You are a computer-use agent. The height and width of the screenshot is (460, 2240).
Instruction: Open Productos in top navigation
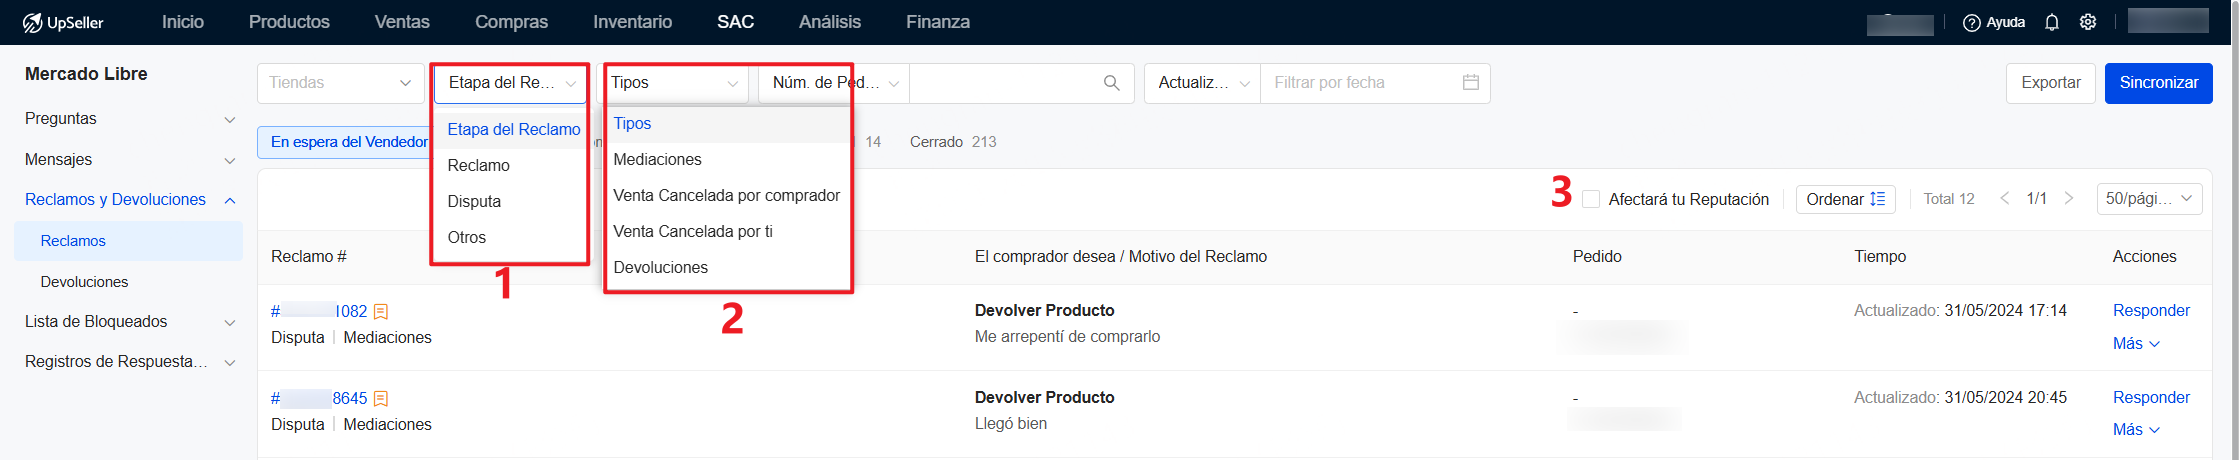289,22
